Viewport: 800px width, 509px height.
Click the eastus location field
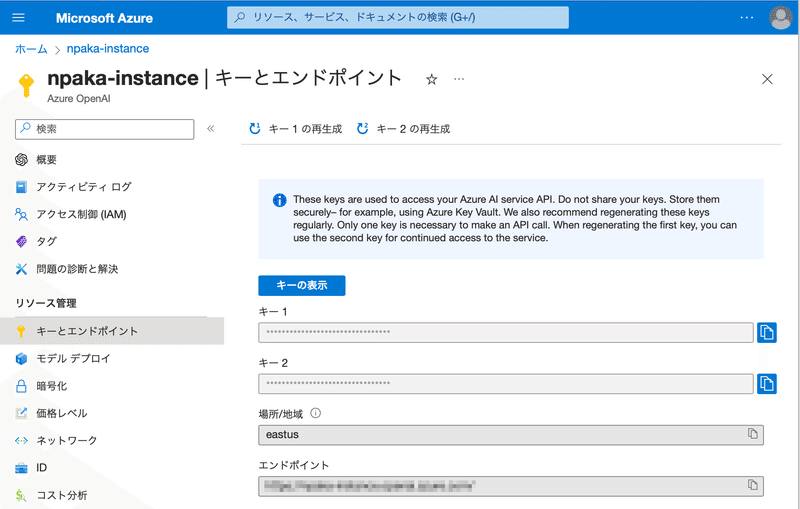click(511, 435)
